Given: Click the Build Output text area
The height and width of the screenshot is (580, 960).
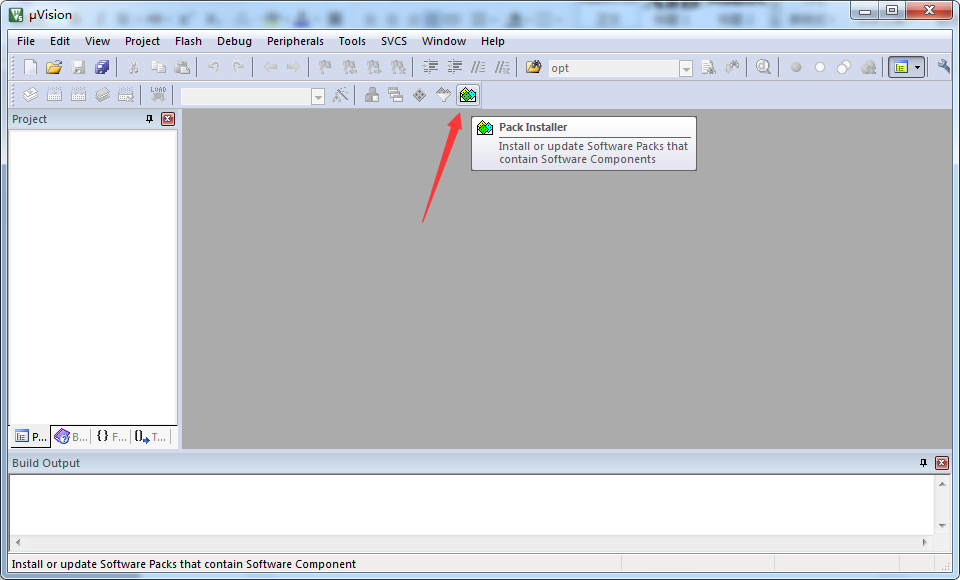Looking at the screenshot, I should [x=472, y=505].
